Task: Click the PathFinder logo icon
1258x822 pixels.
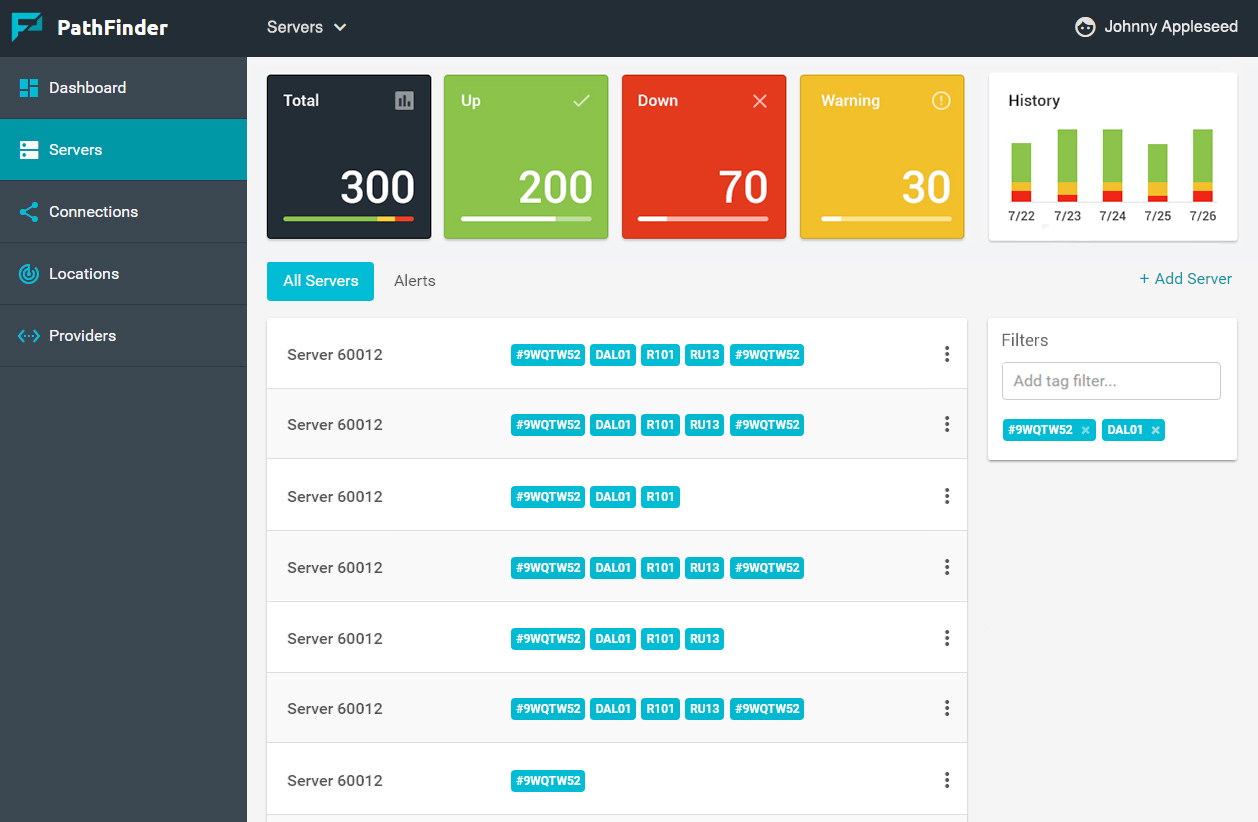Action: [x=27, y=27]
